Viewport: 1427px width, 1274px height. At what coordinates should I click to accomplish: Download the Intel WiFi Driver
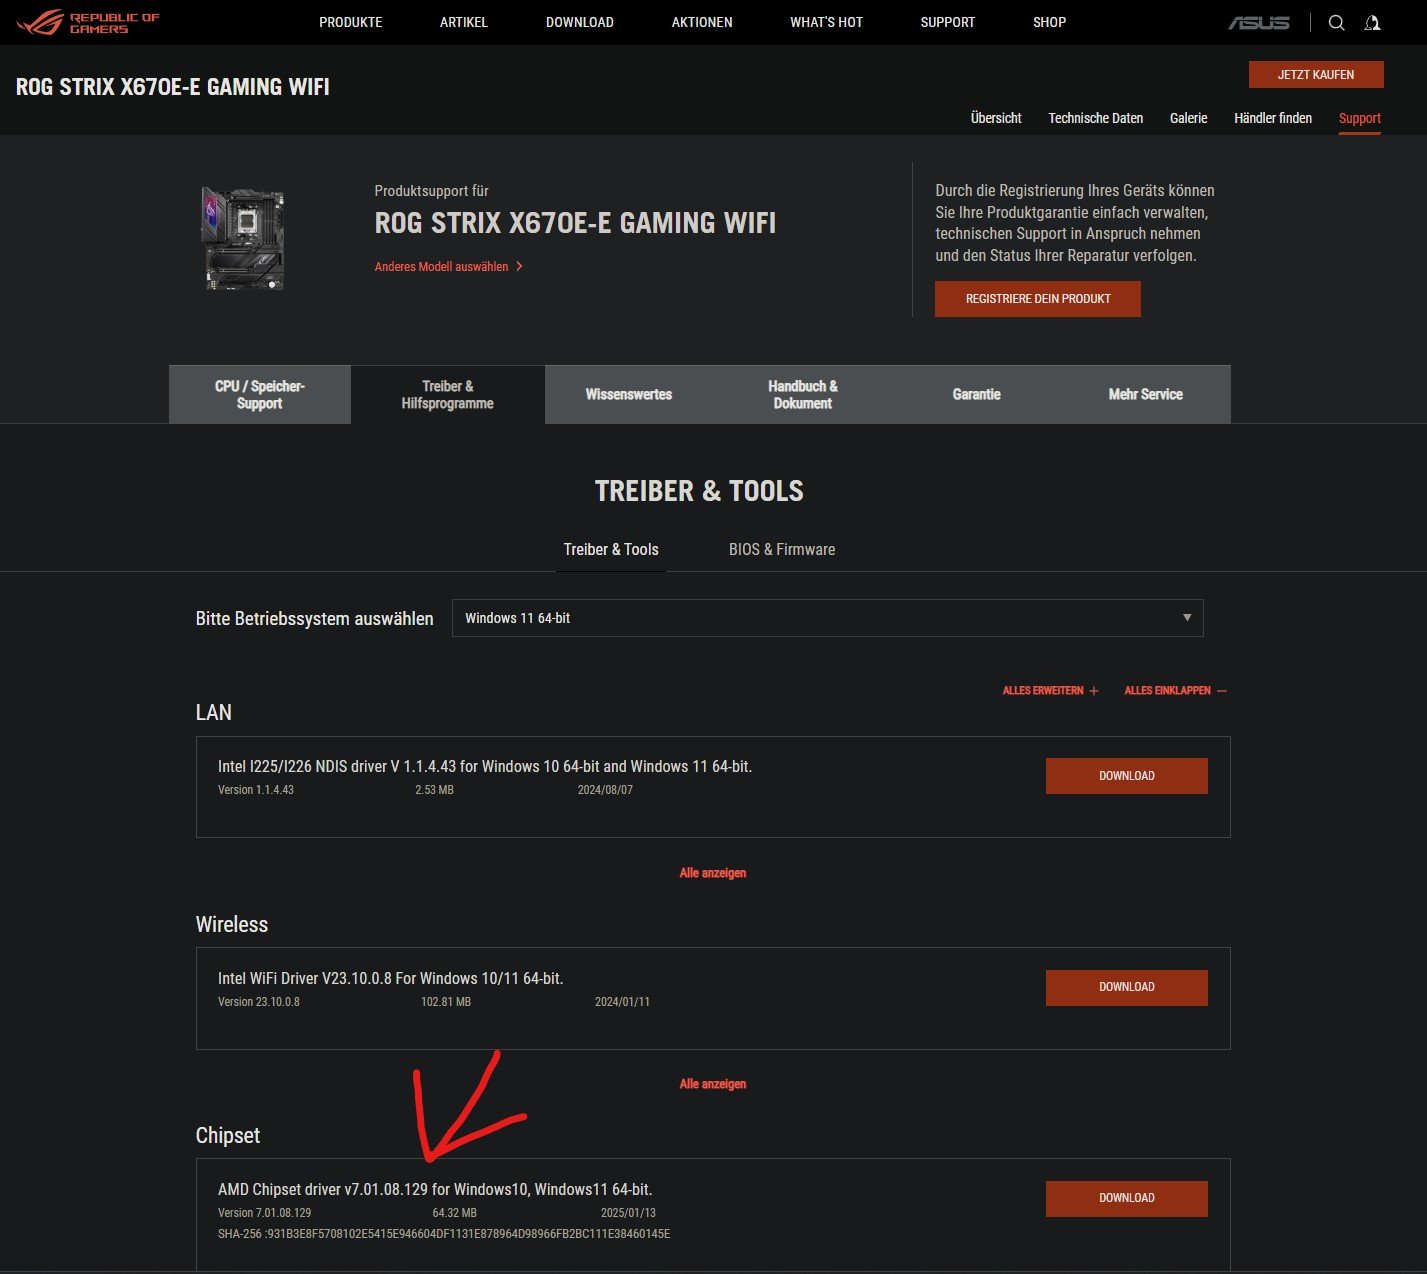click(1127, 987)
